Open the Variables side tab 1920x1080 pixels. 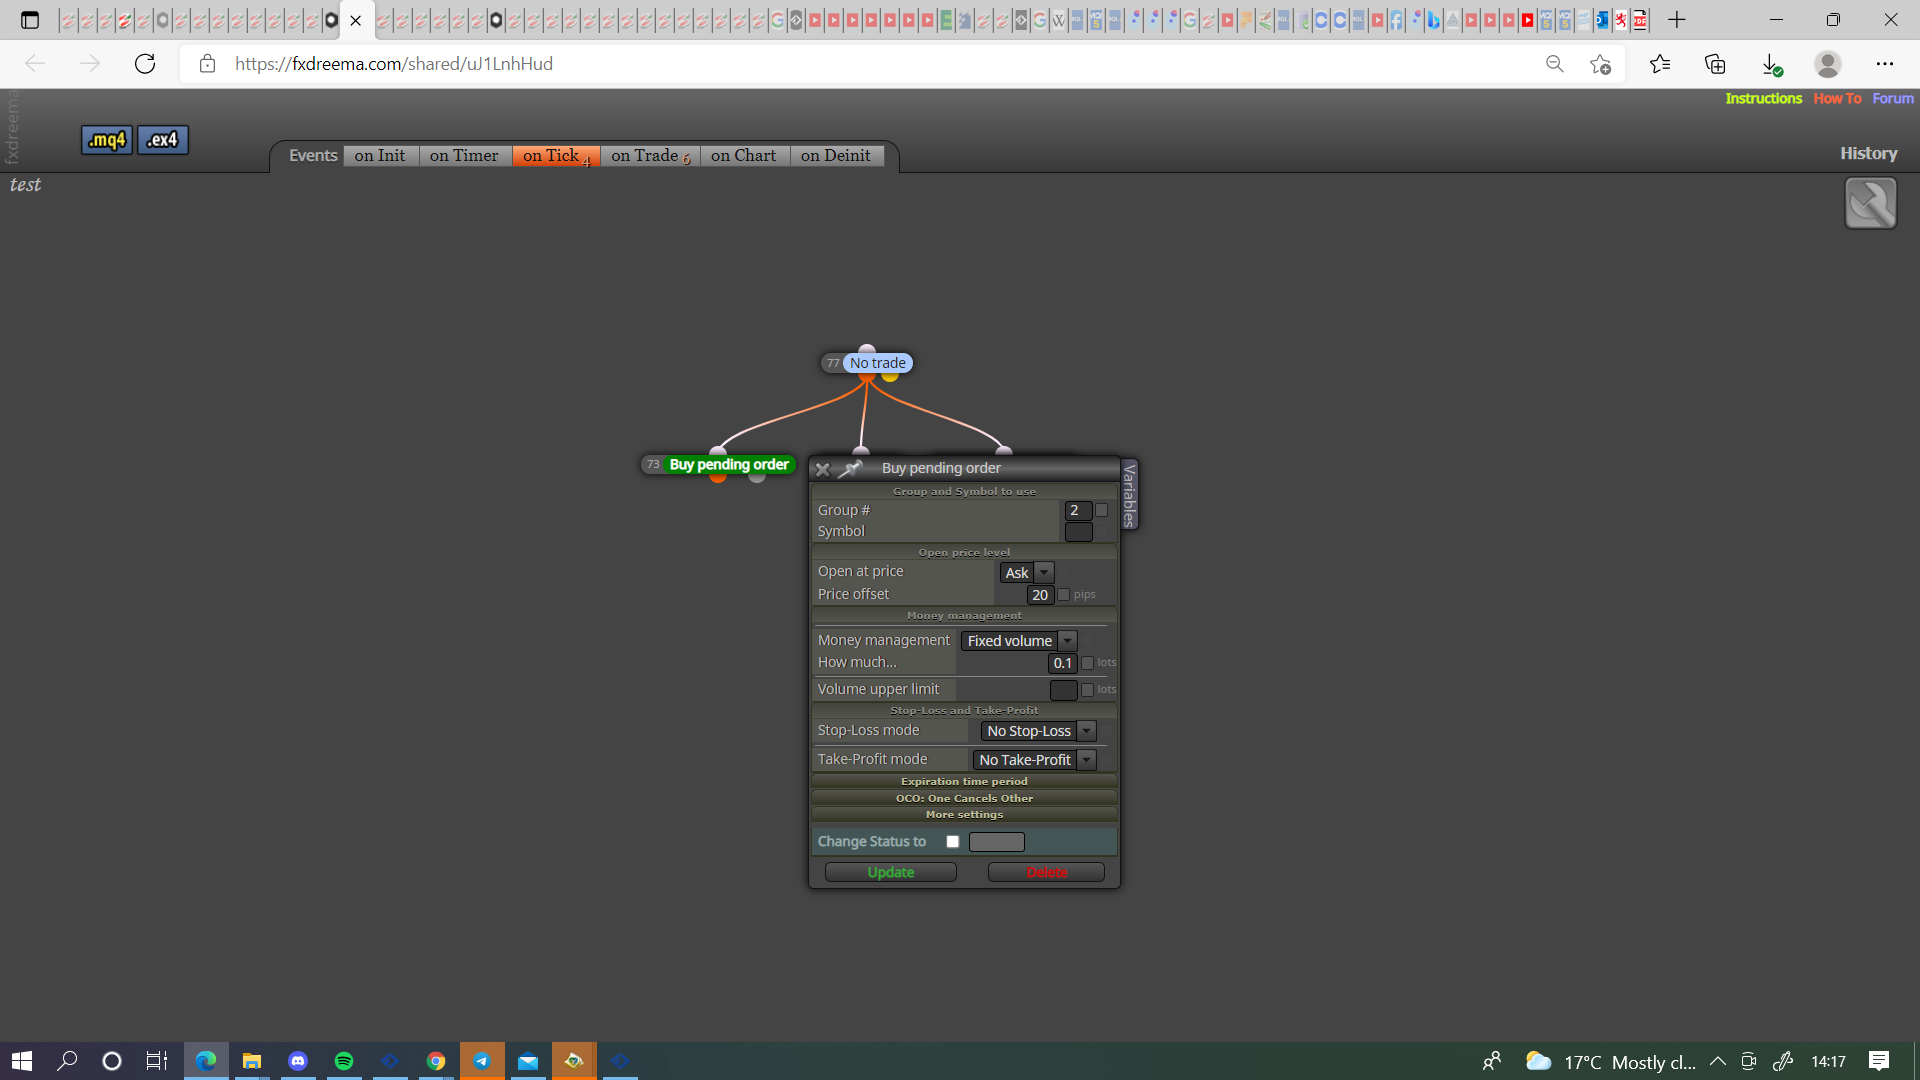[1130, 495]
